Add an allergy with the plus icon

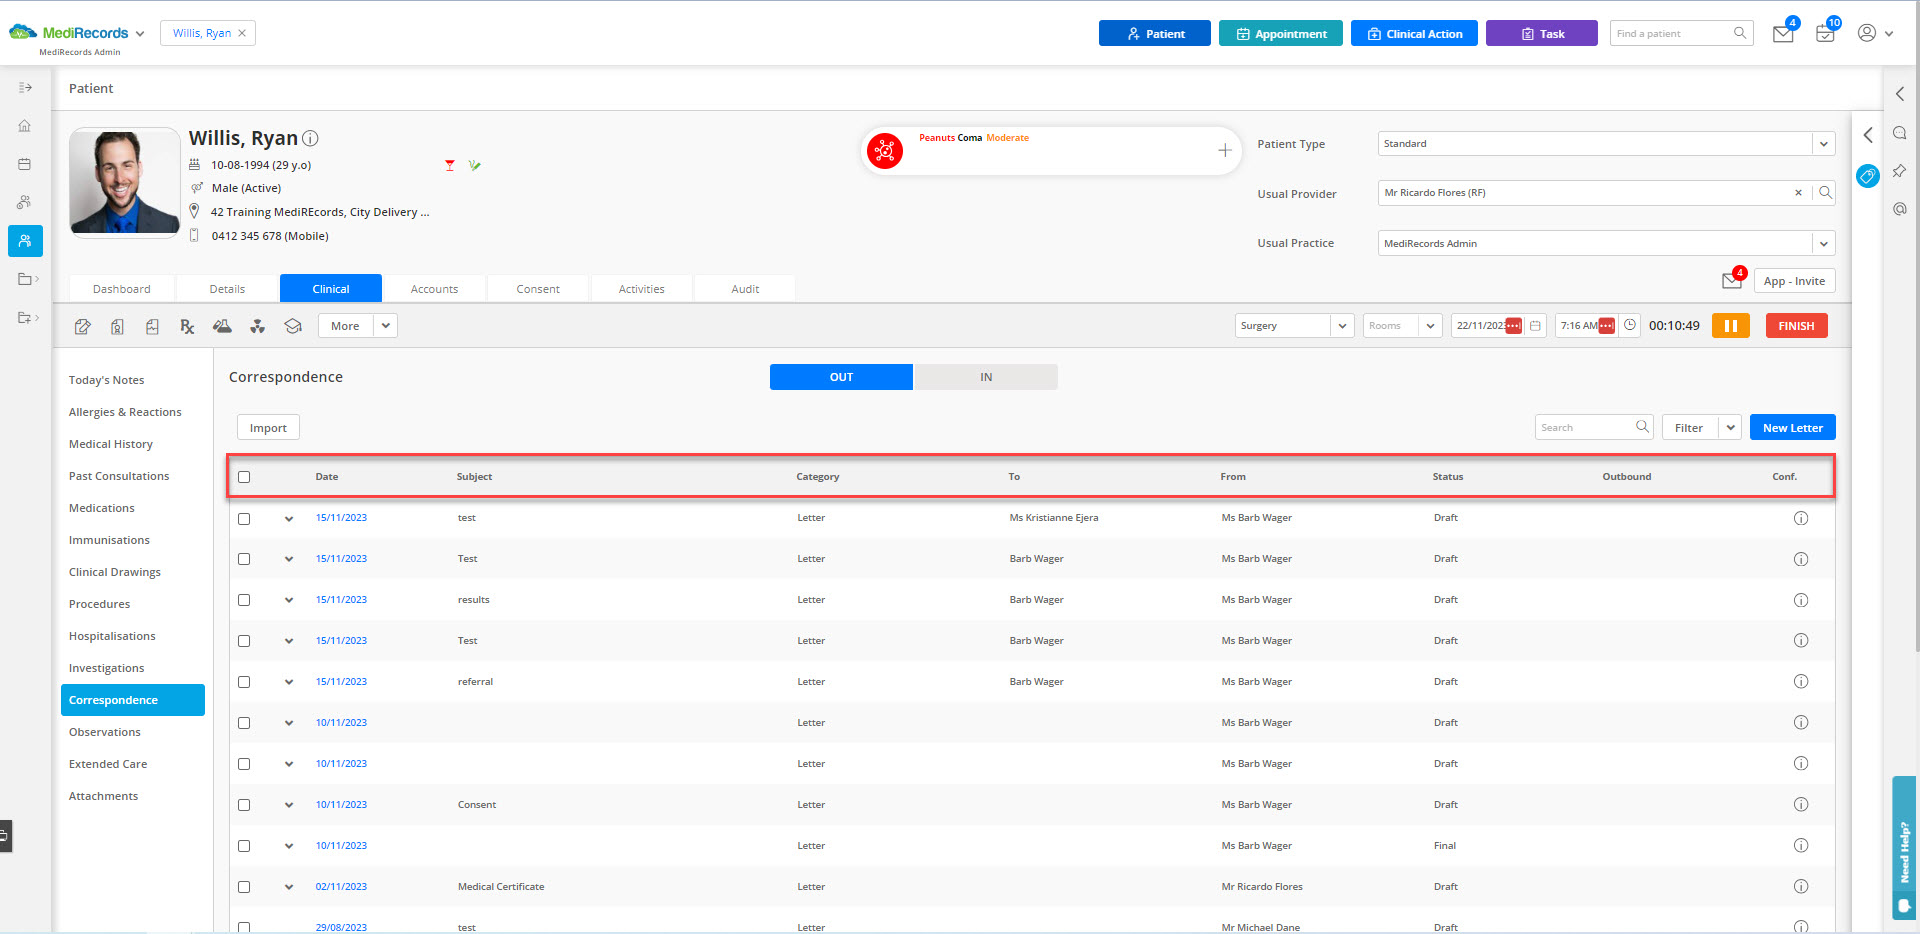click(1224, 151)
